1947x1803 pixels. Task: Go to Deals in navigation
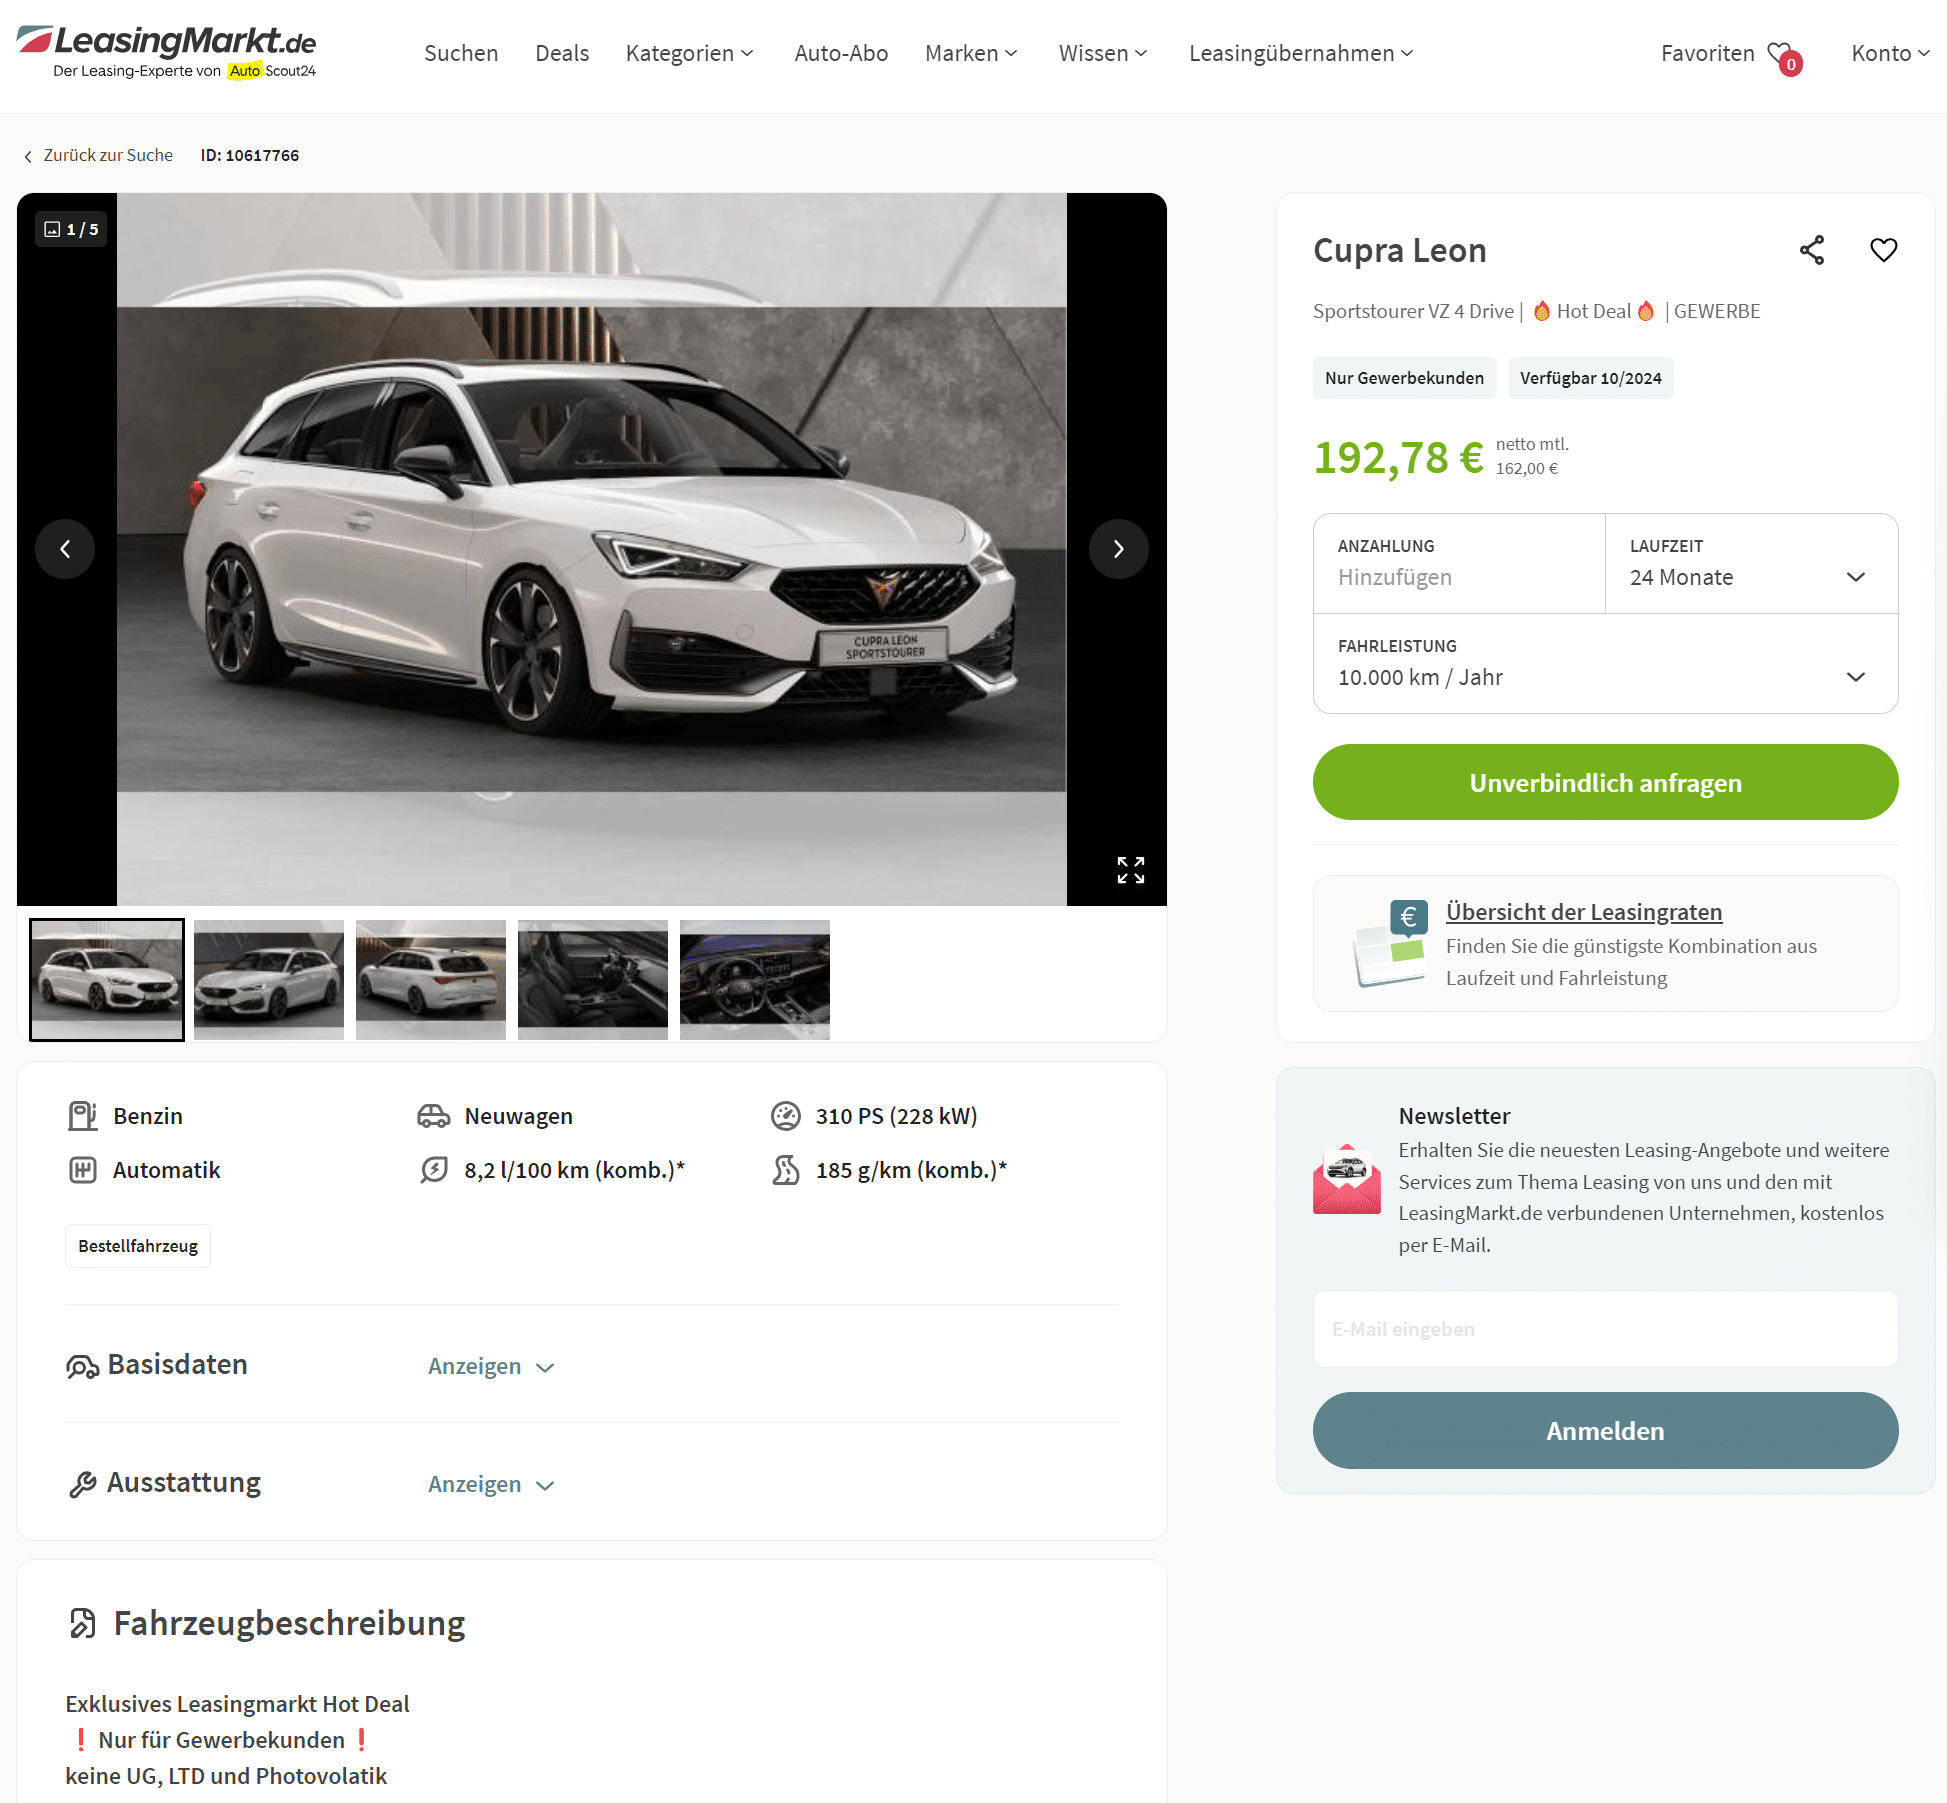562,53
